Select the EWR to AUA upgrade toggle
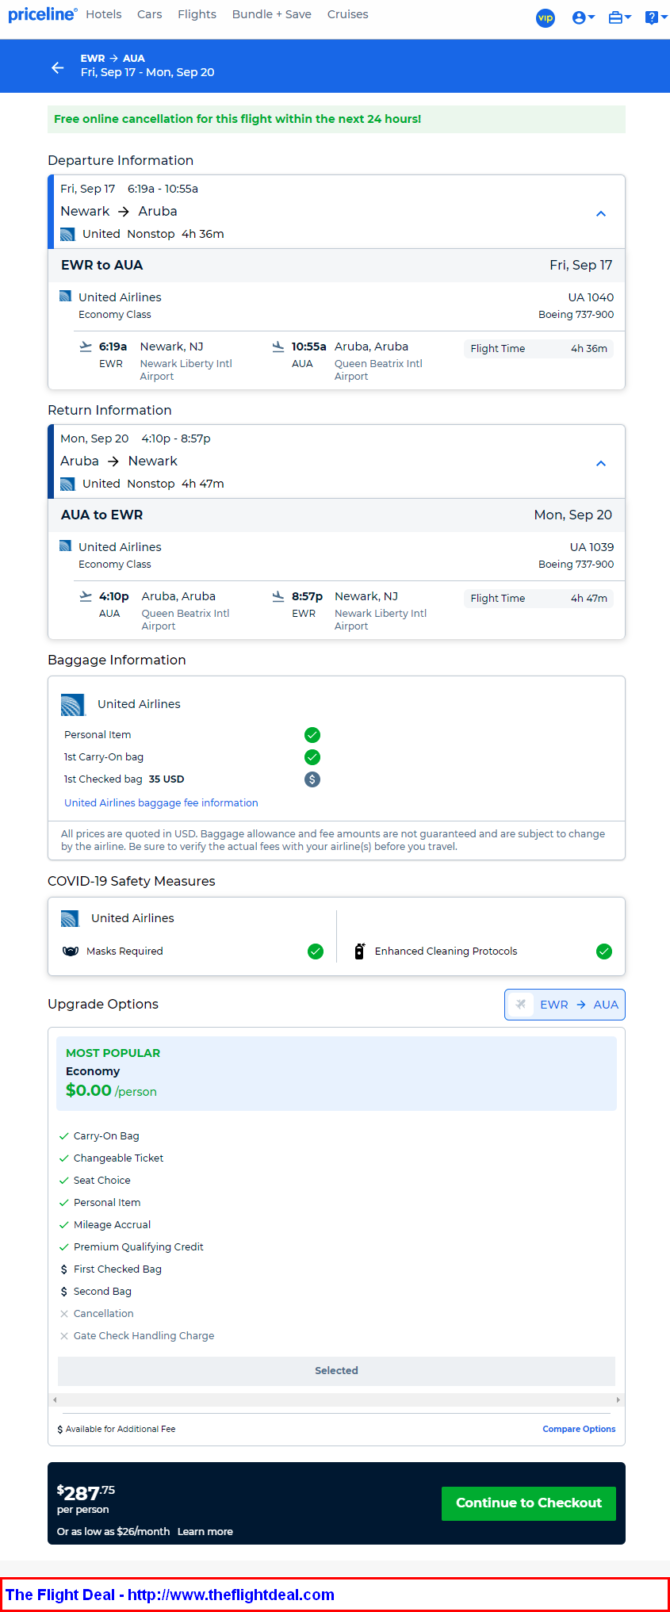670x1612 pixels. coord(565,1004)
